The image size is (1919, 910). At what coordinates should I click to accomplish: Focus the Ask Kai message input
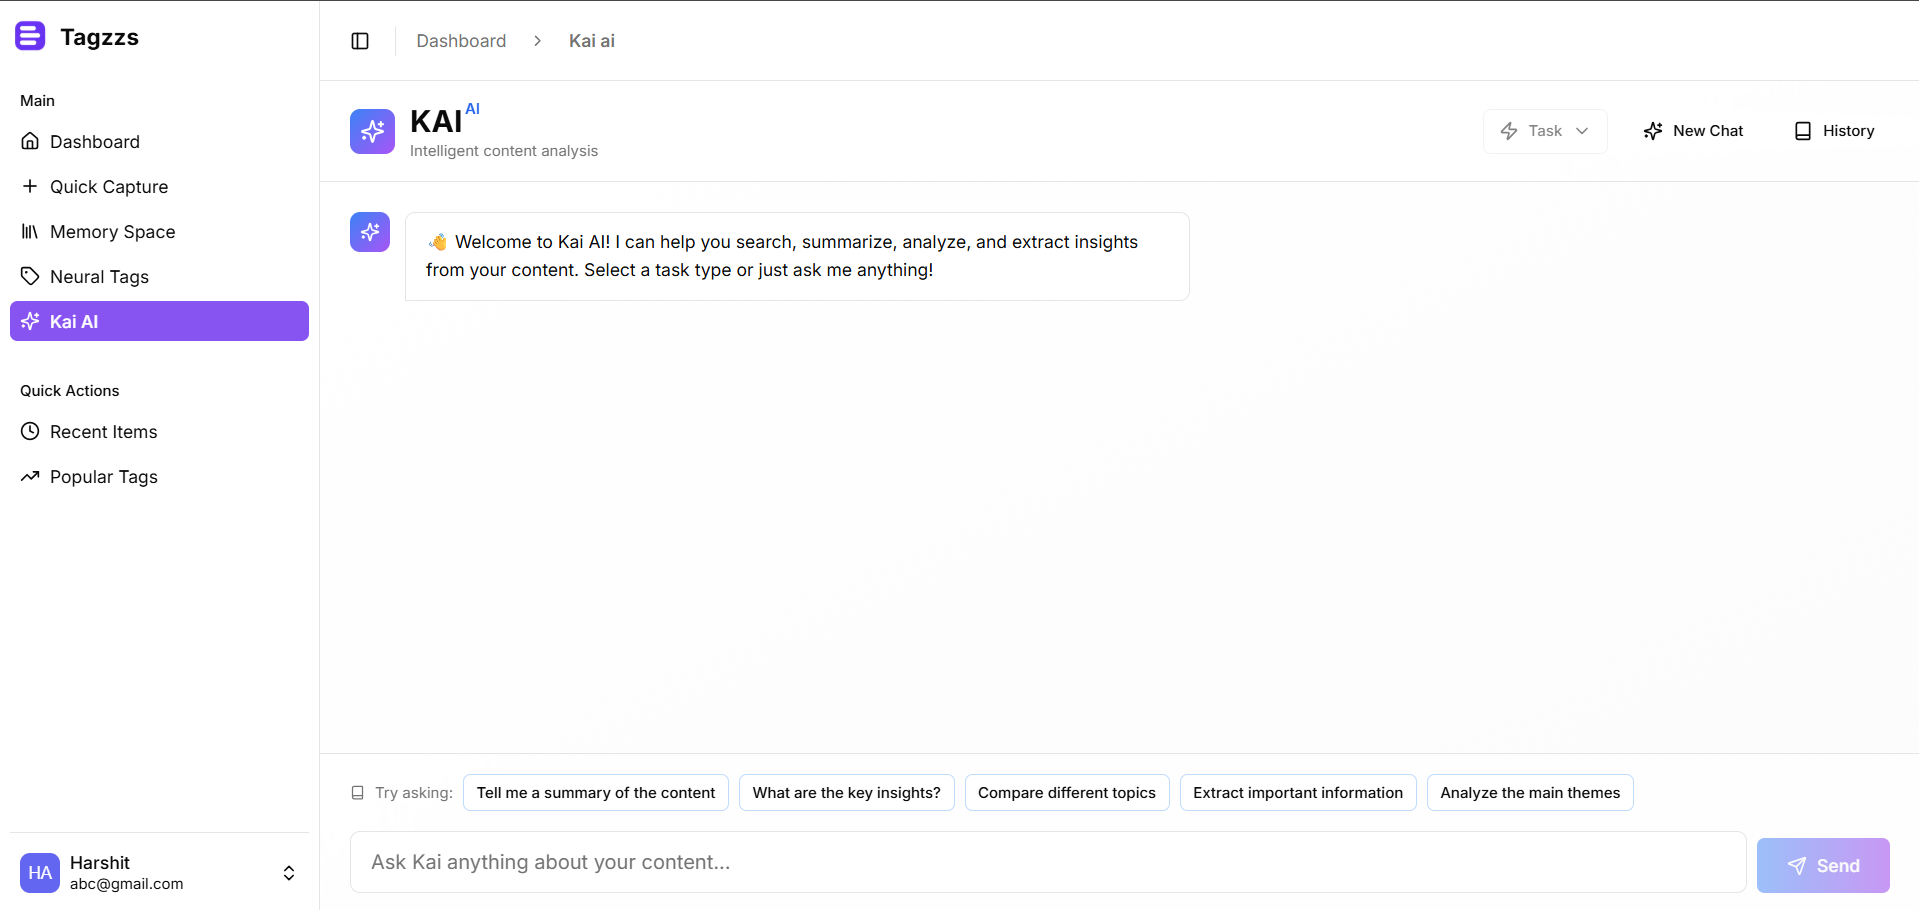[1047, 862]
